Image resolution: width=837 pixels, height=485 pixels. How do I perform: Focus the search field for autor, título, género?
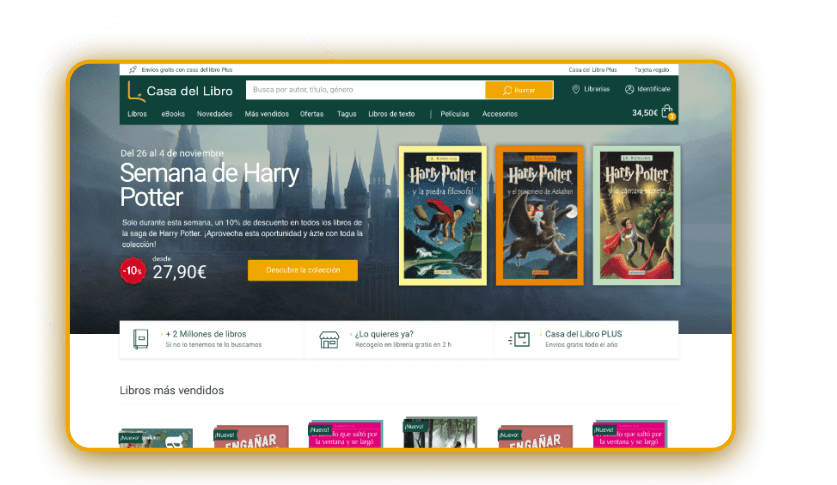pos(364,90)
